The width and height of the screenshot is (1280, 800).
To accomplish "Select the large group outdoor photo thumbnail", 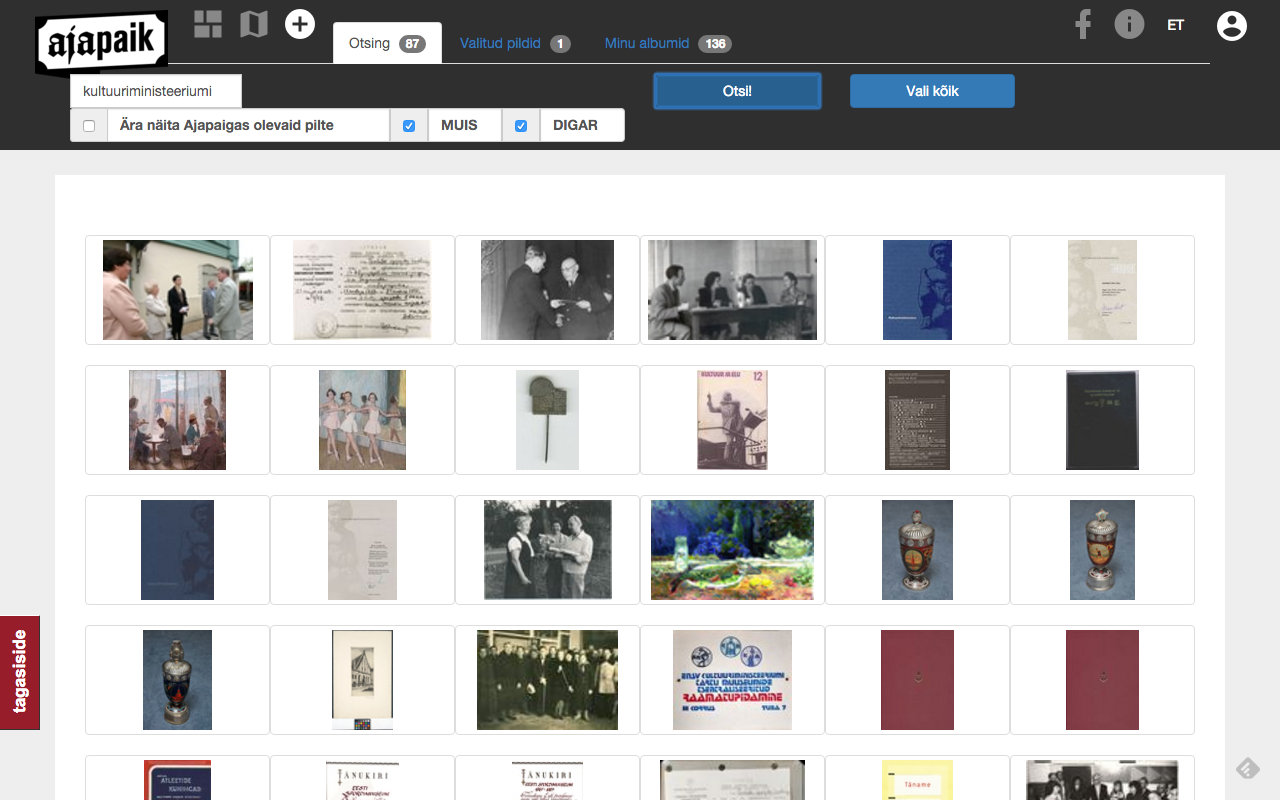I will click(547, 680).
